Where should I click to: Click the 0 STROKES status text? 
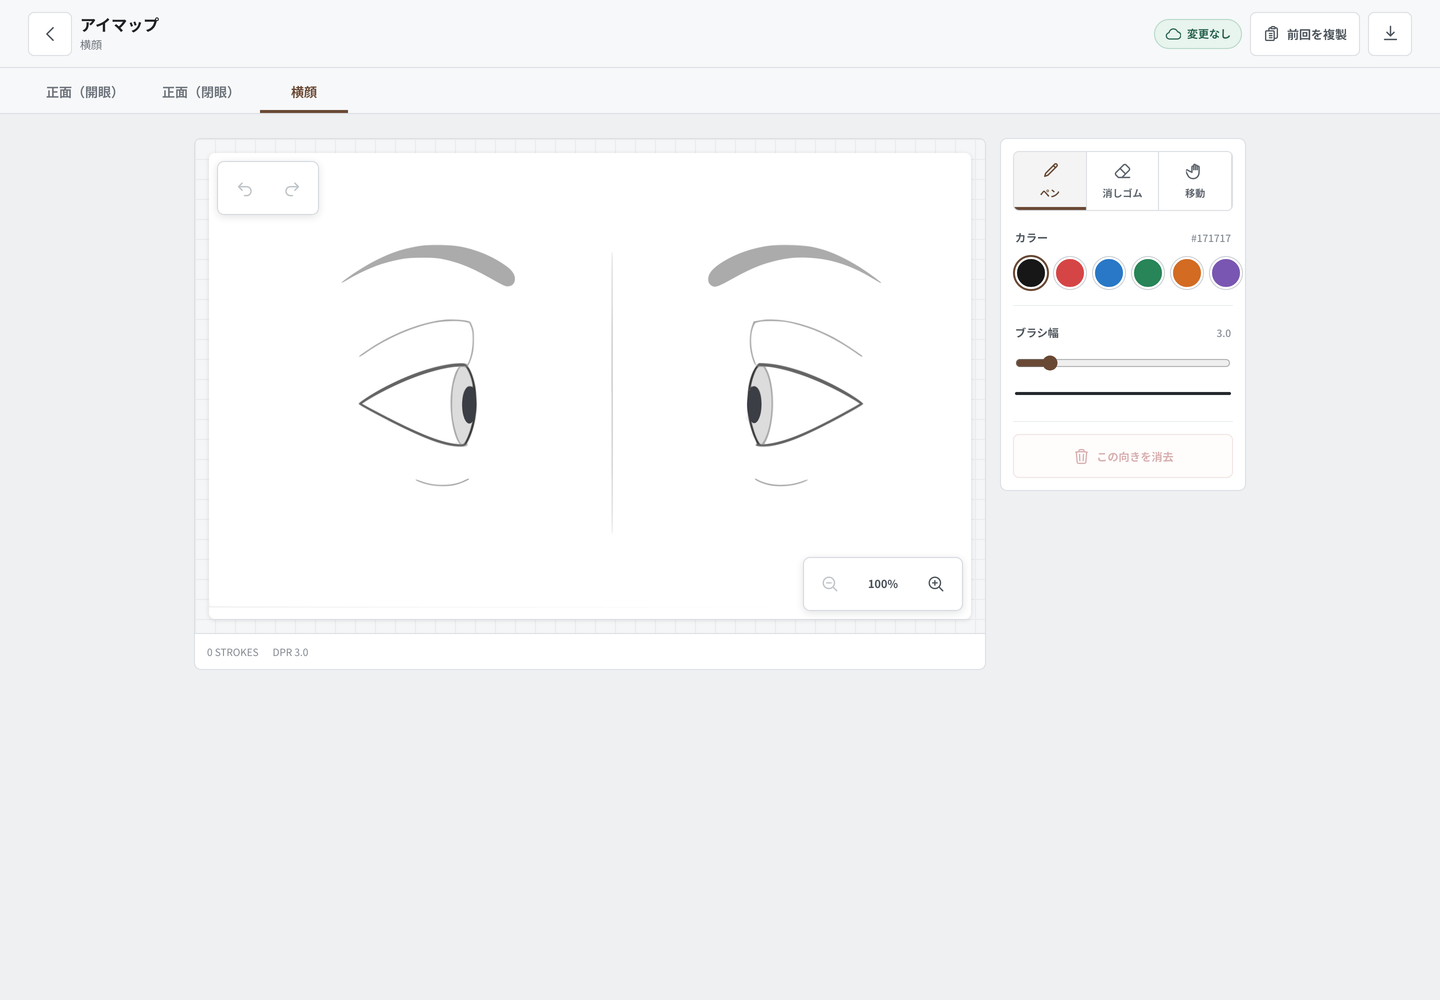coord(233,652)
